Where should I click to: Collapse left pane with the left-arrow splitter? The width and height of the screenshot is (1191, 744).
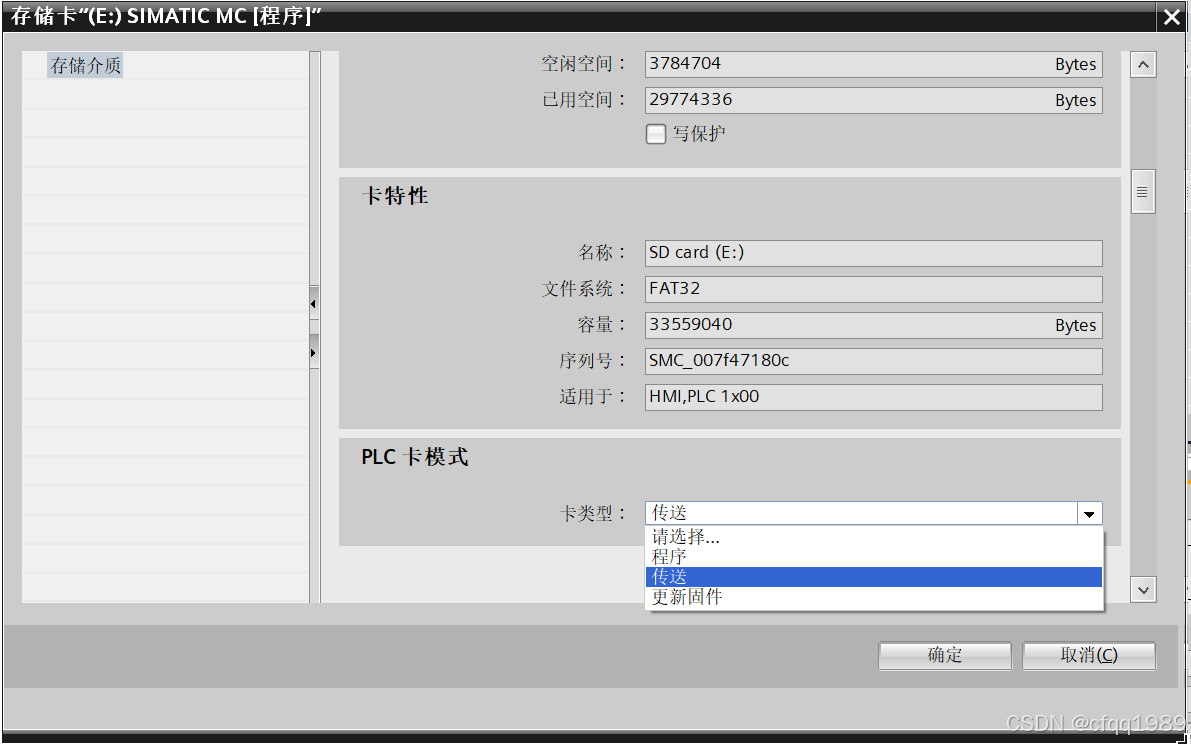(x=314, y=304)
